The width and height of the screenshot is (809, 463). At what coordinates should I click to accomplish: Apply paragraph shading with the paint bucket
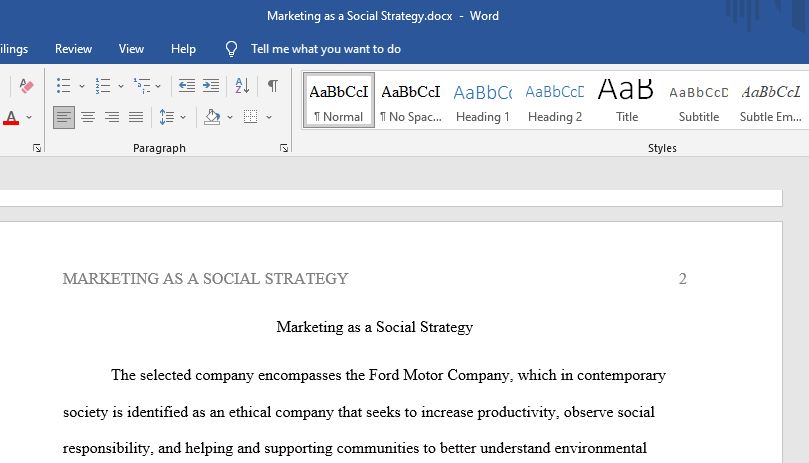click(x=212, y=117)
